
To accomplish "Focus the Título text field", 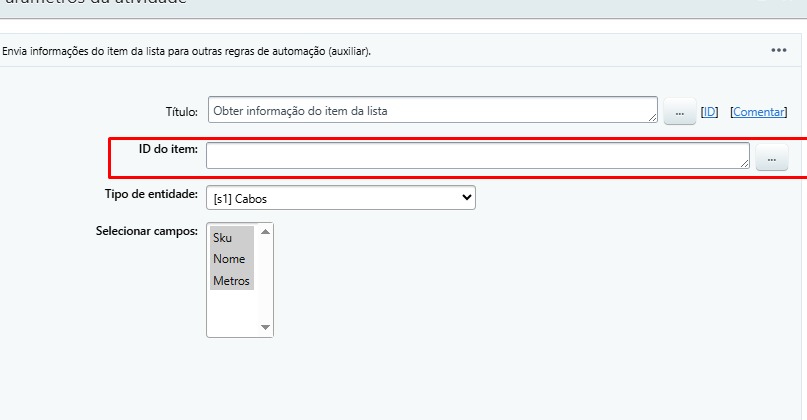I will [430, 110].
